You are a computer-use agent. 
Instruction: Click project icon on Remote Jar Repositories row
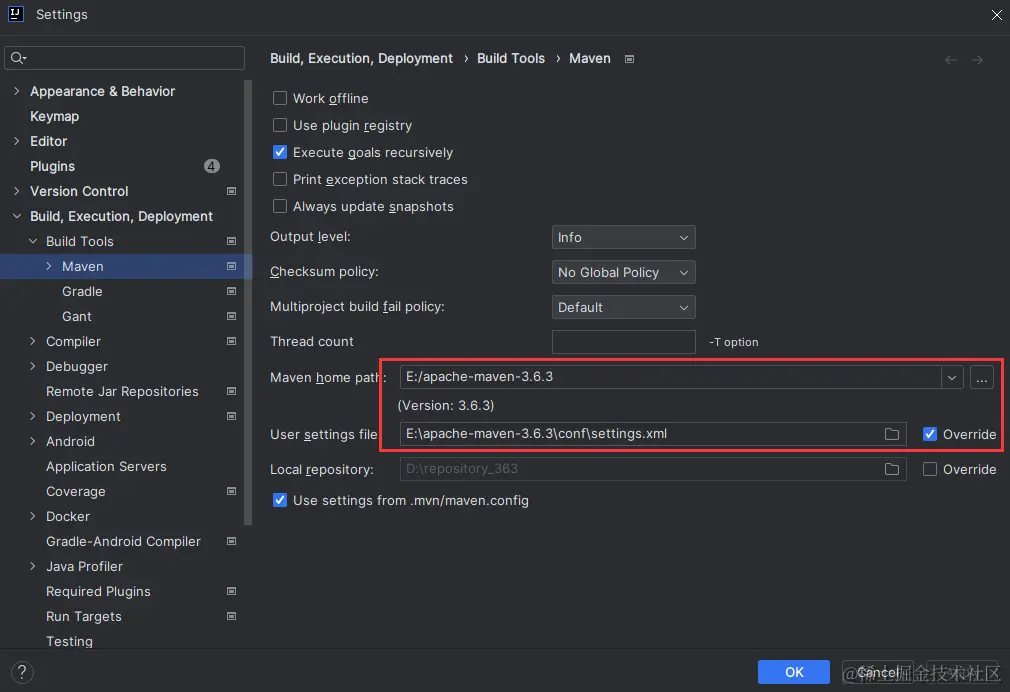point(231,391)
